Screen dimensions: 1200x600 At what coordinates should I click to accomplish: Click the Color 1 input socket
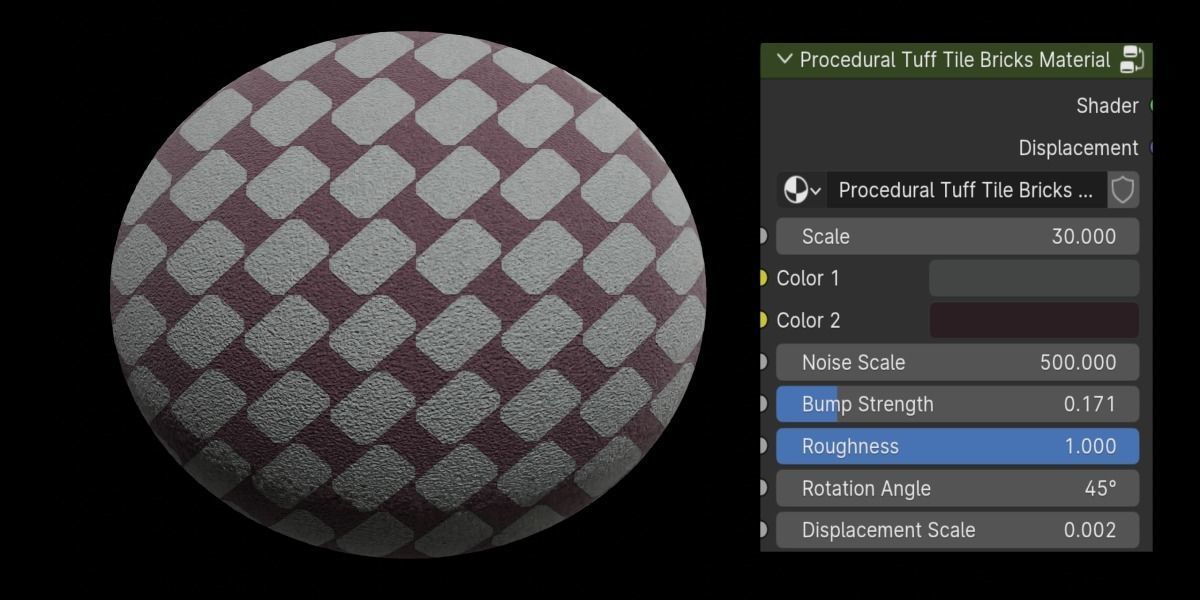[x=763, y=278]
